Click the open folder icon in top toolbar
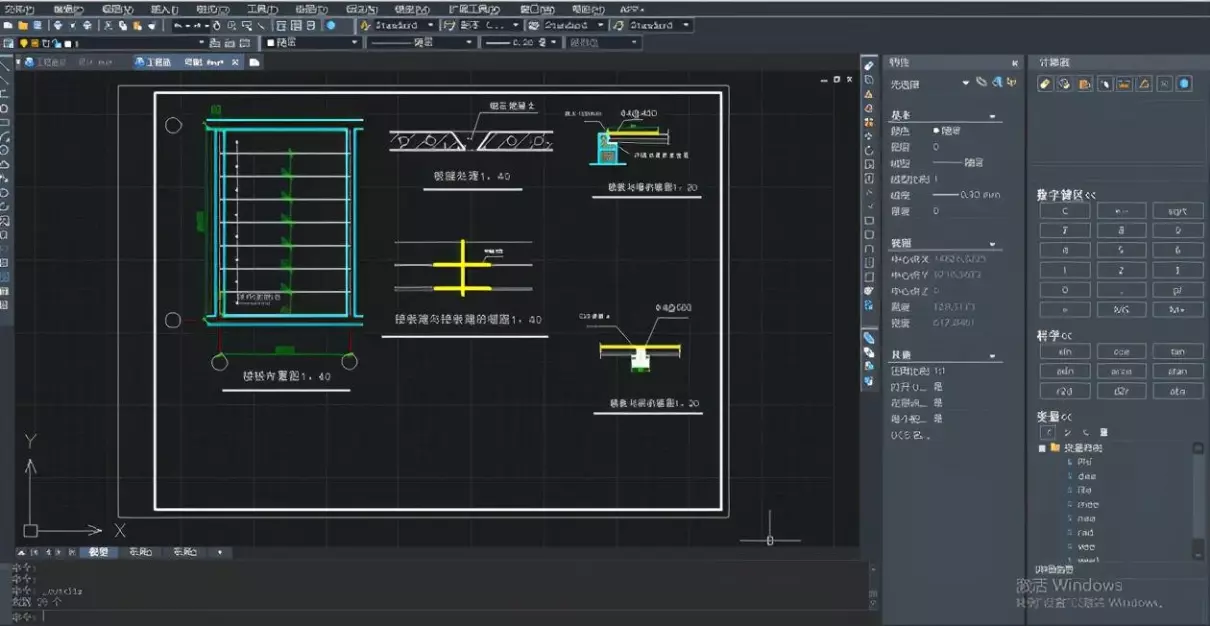1210x626 pixels. coord(21,25)
